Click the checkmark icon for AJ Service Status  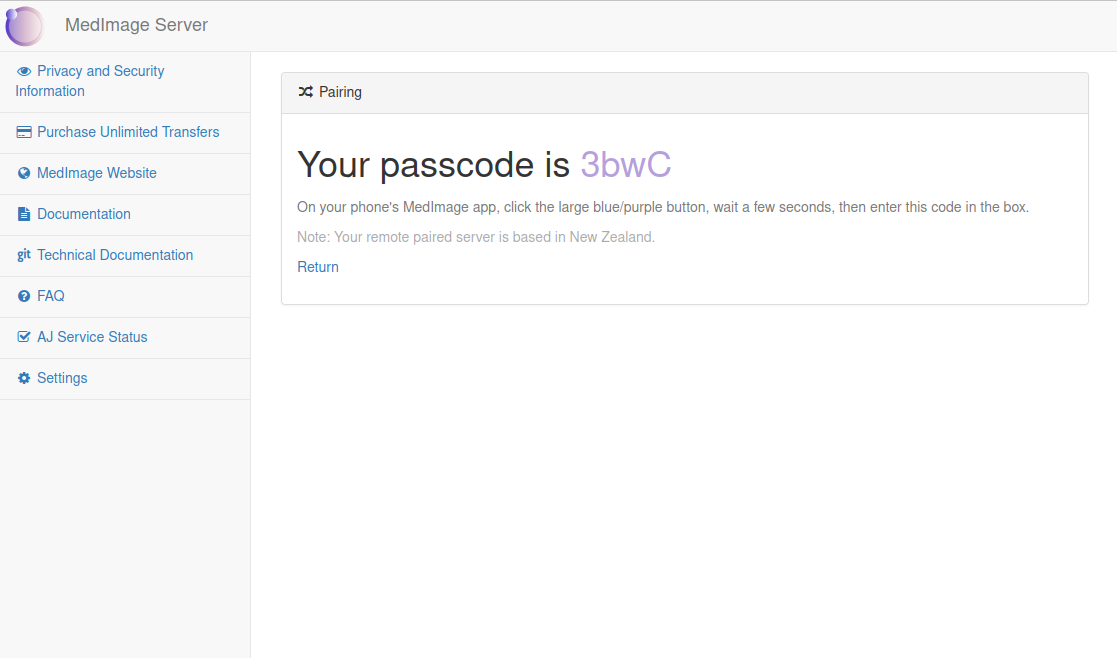[x=24, y=337]
